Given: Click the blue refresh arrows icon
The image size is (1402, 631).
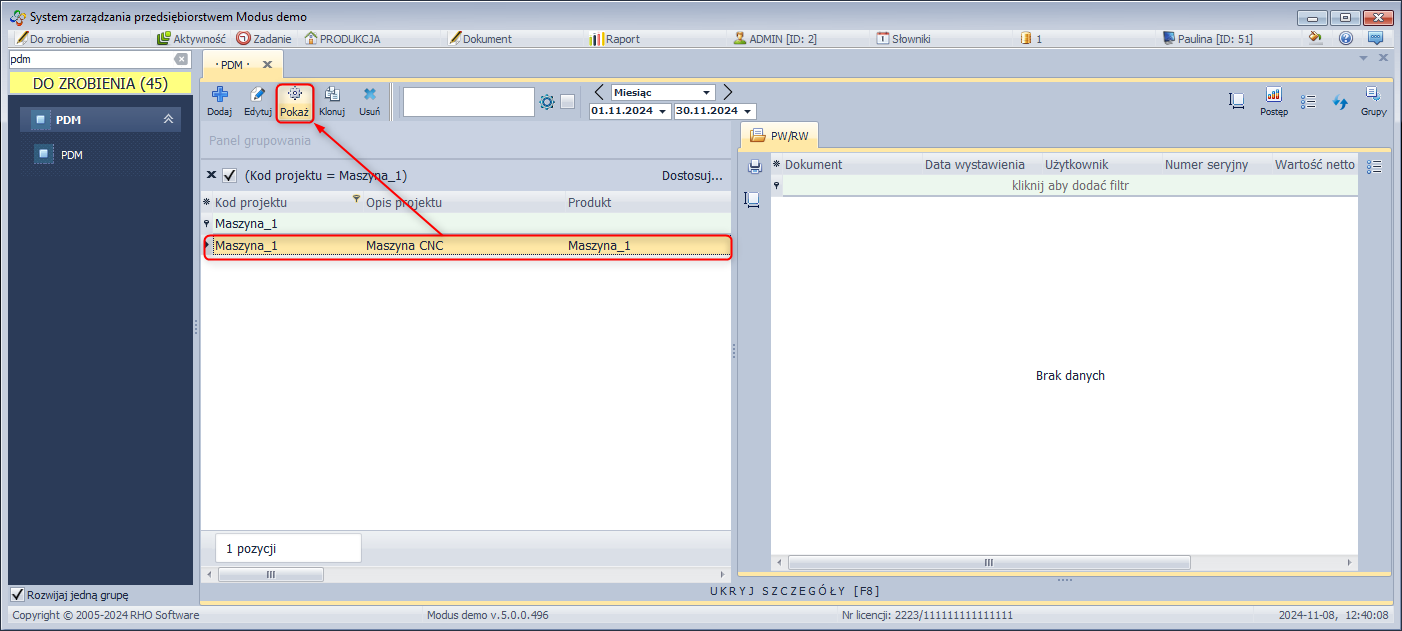Looking at the screenshot, I should tap(1341, 102).
